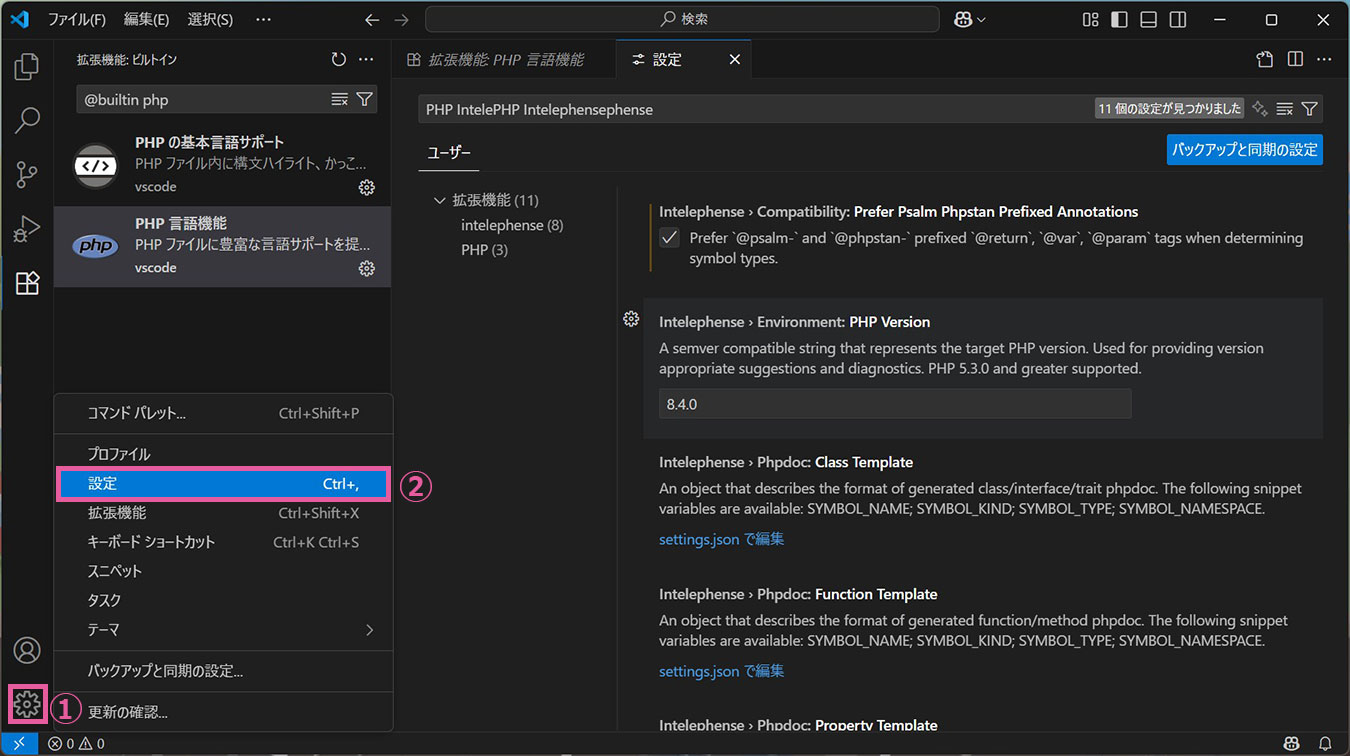Toggle the bottom panel visibility

1149,20
